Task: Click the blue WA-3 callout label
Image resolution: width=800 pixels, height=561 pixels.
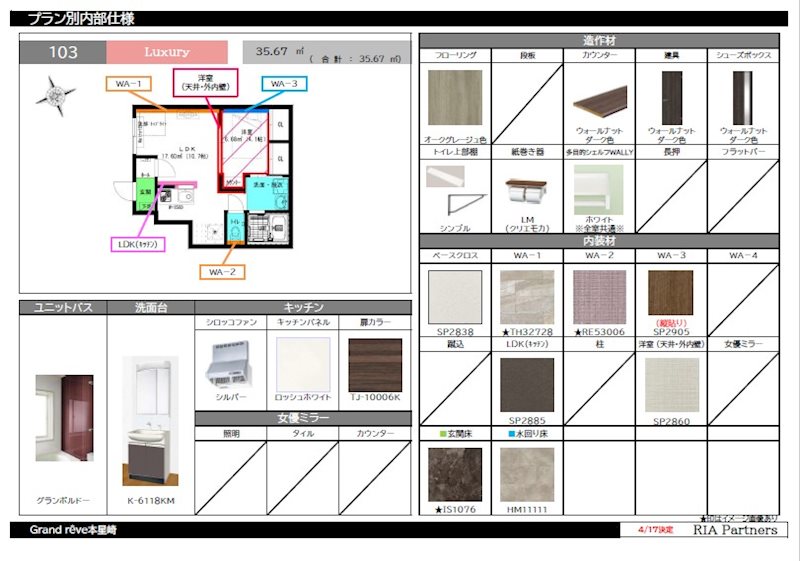Action: click(284, 84)
